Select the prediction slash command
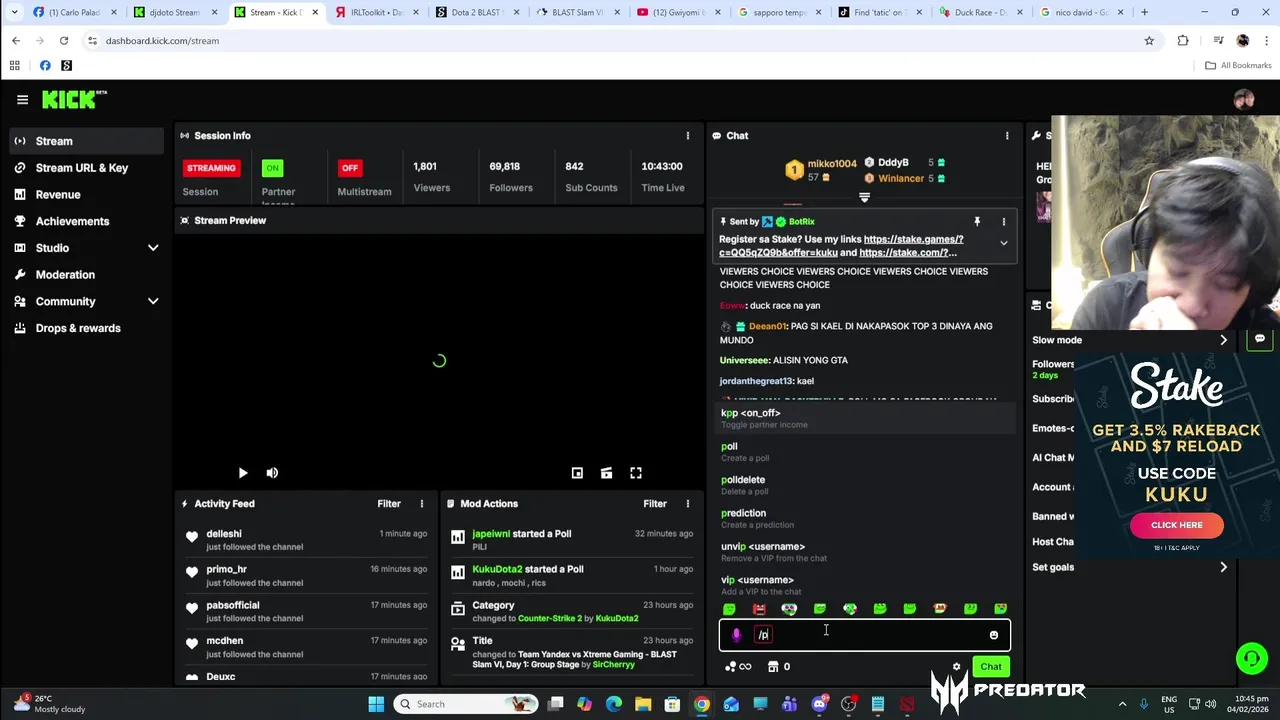 pos(865,518)
